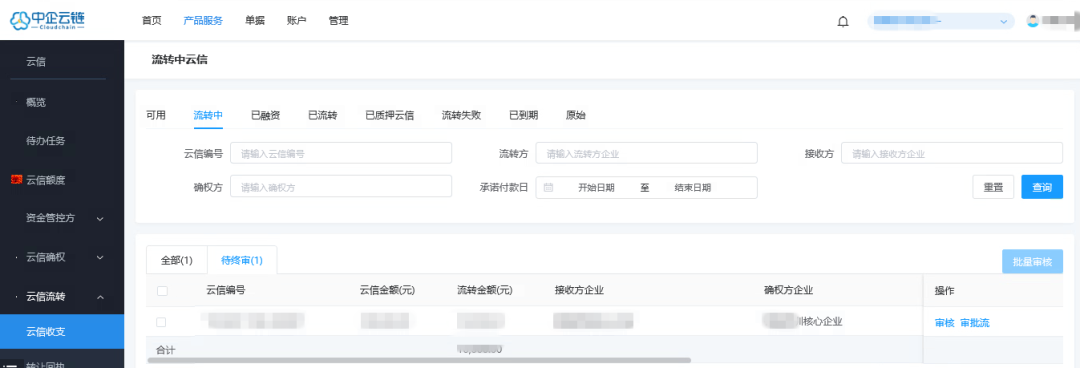Open the 单据 top menu

pos(254,21)
